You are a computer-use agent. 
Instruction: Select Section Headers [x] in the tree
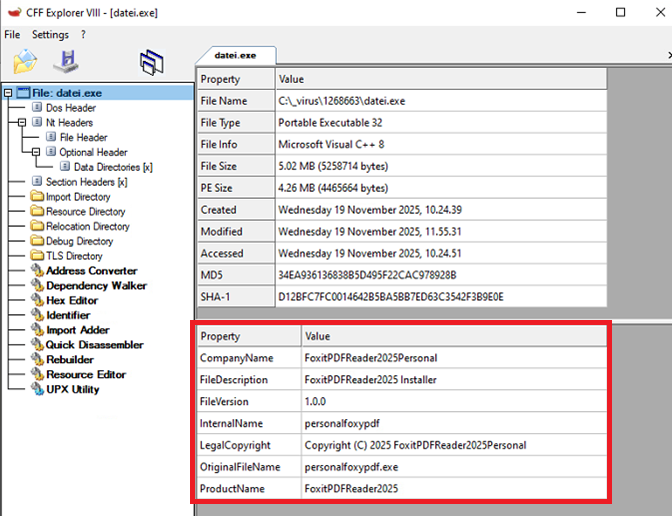pyautogui.click(x=86, y=182)
